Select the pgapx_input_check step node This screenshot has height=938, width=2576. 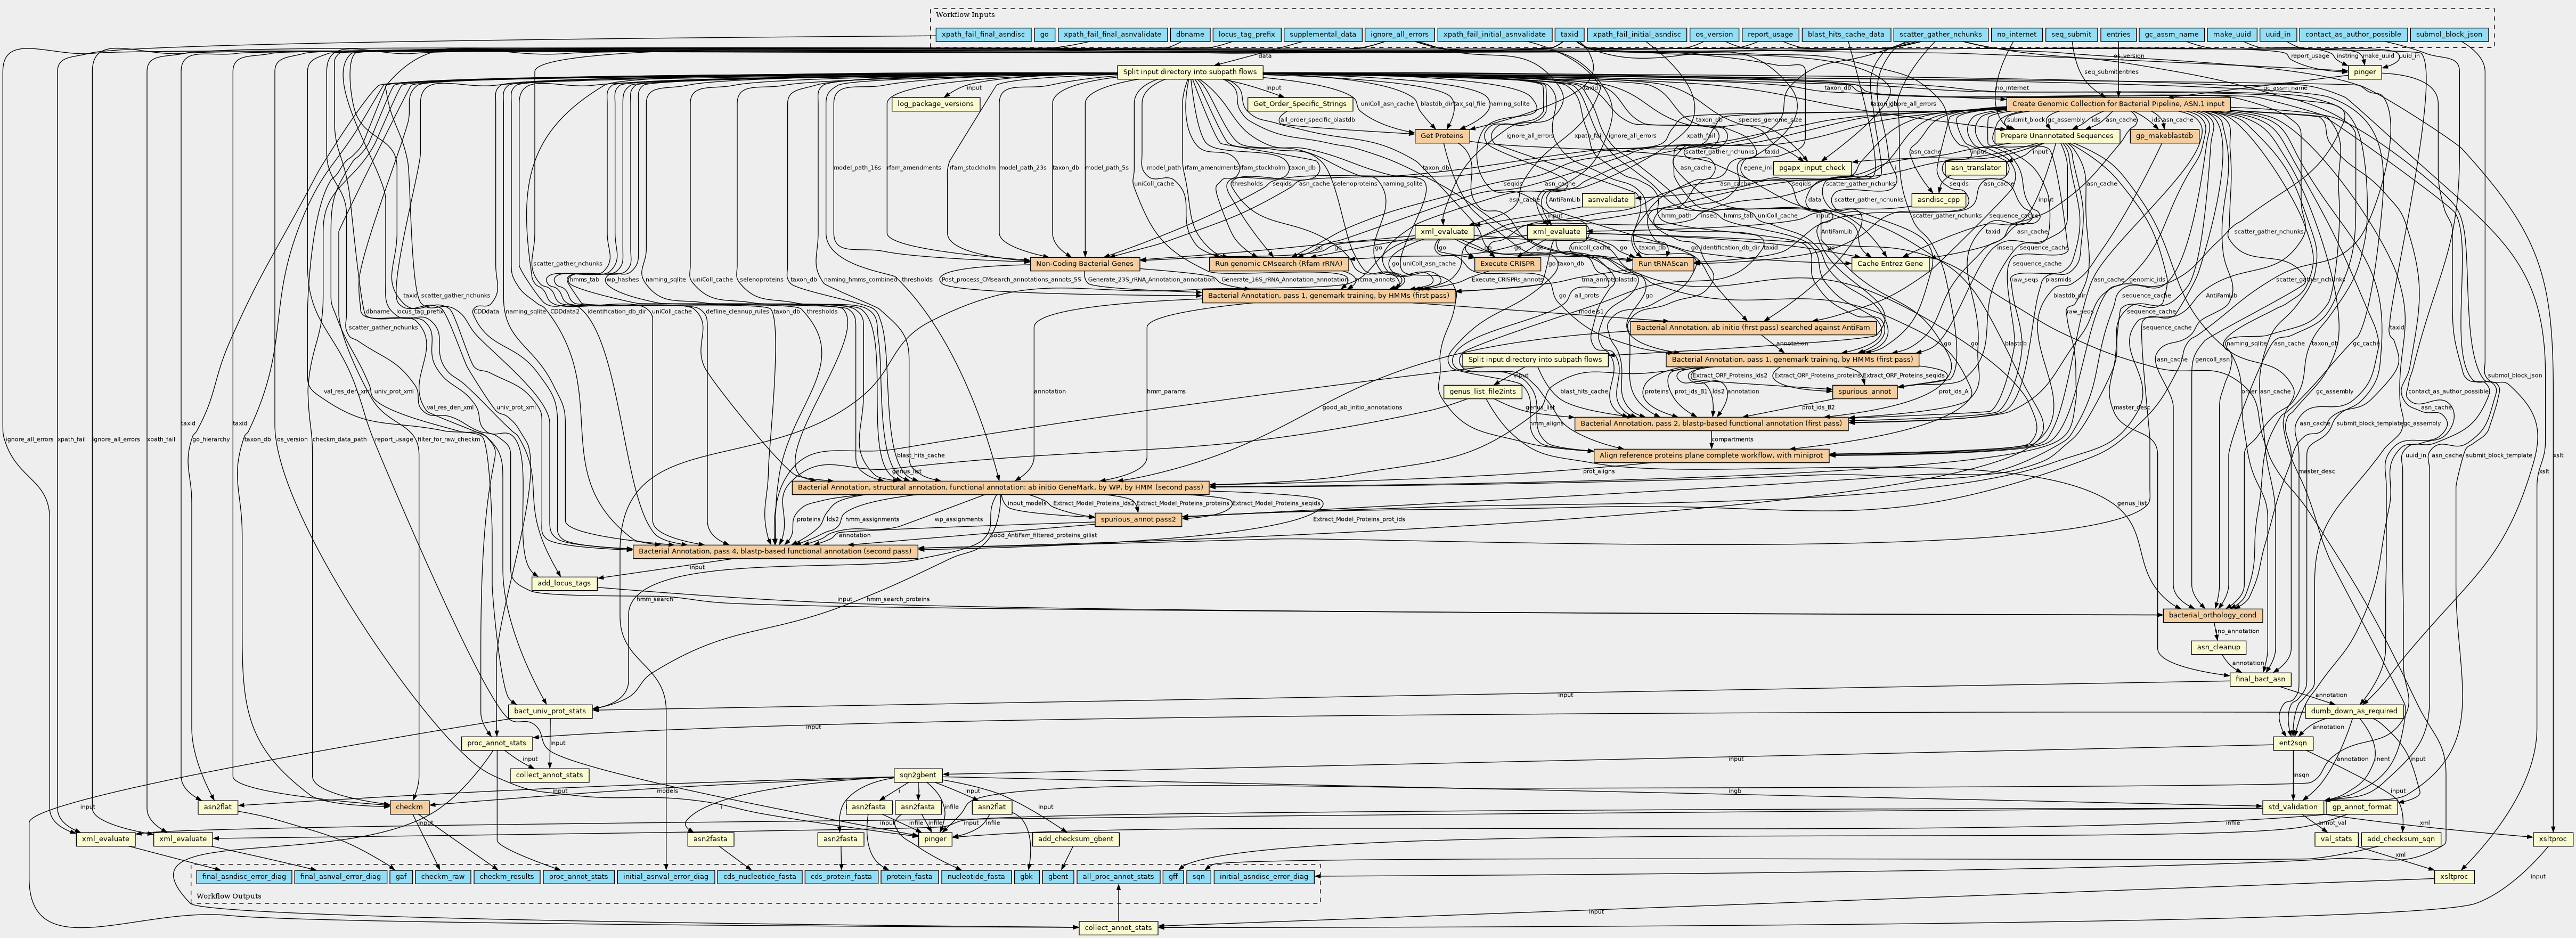pos(1812,168)
